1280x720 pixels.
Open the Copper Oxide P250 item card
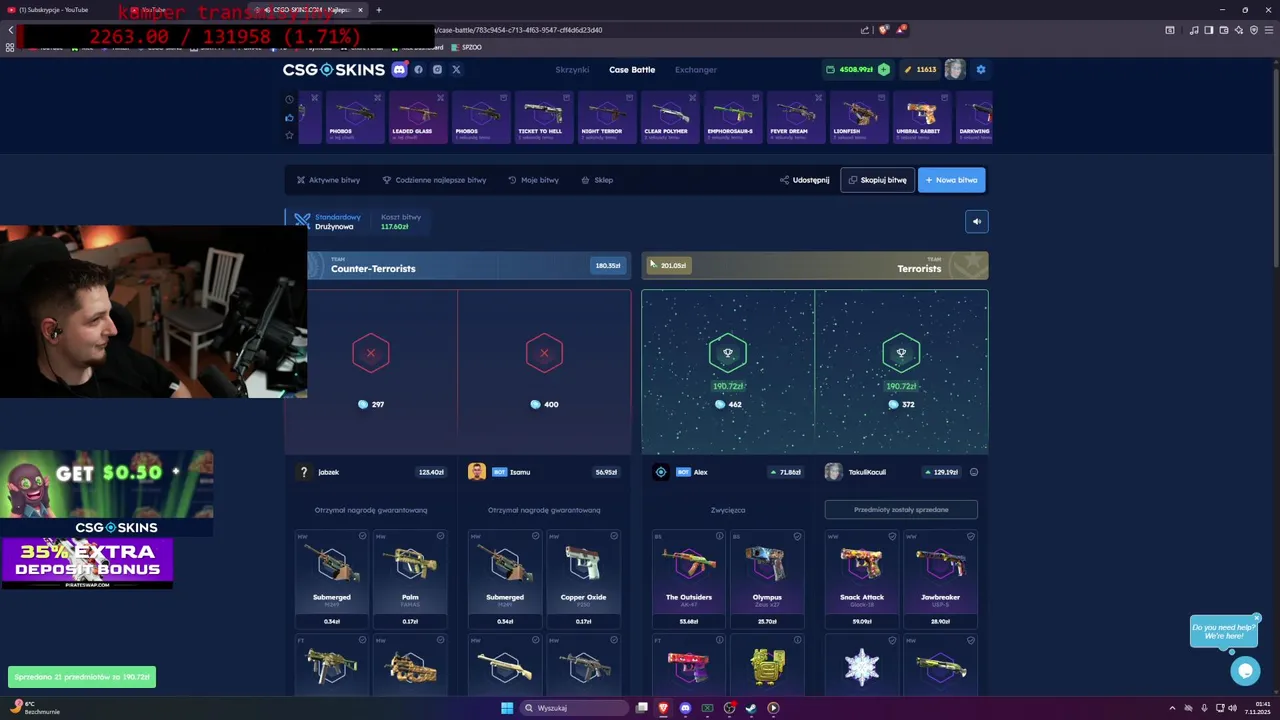[x=584, y=579]
